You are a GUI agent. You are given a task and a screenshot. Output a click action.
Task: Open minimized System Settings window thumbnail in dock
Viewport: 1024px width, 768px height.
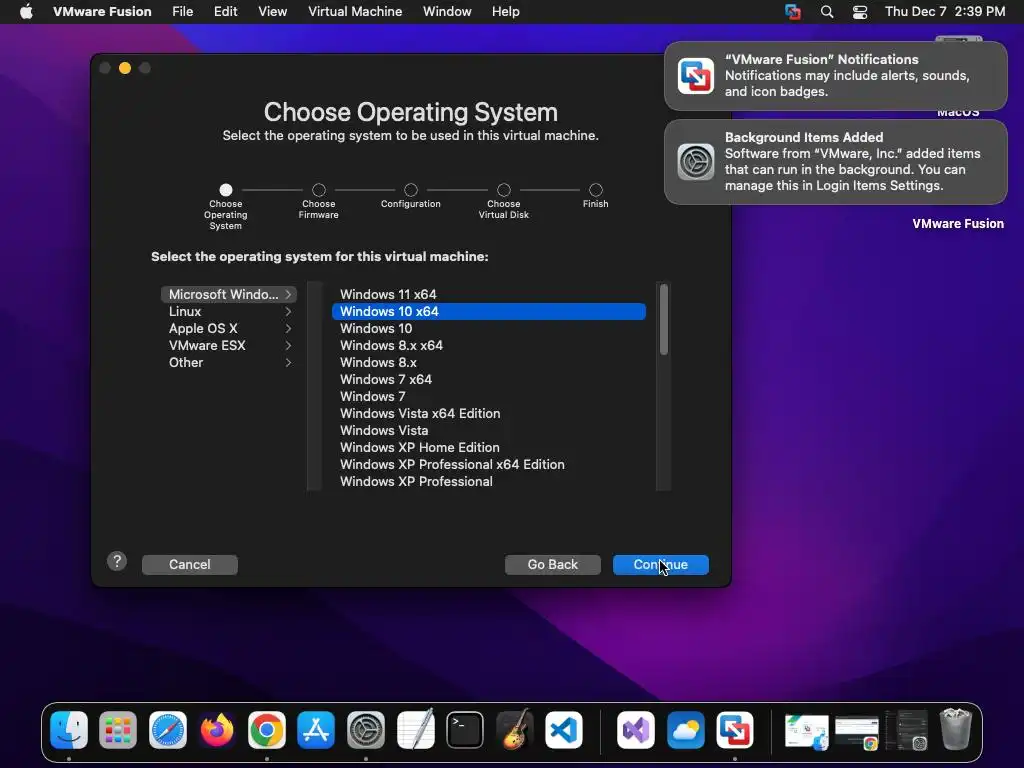(906, 731)
